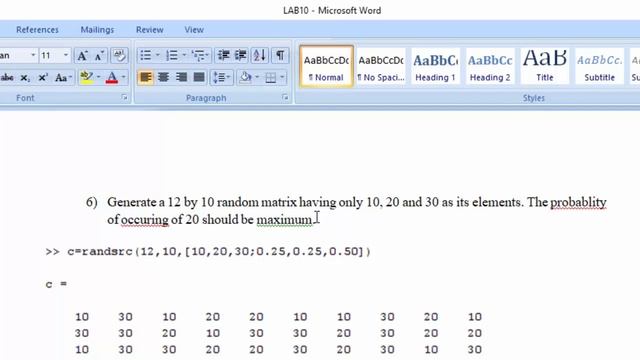Apply yellow text highlight color
640x360 pixels.
[x=87, y=78]
